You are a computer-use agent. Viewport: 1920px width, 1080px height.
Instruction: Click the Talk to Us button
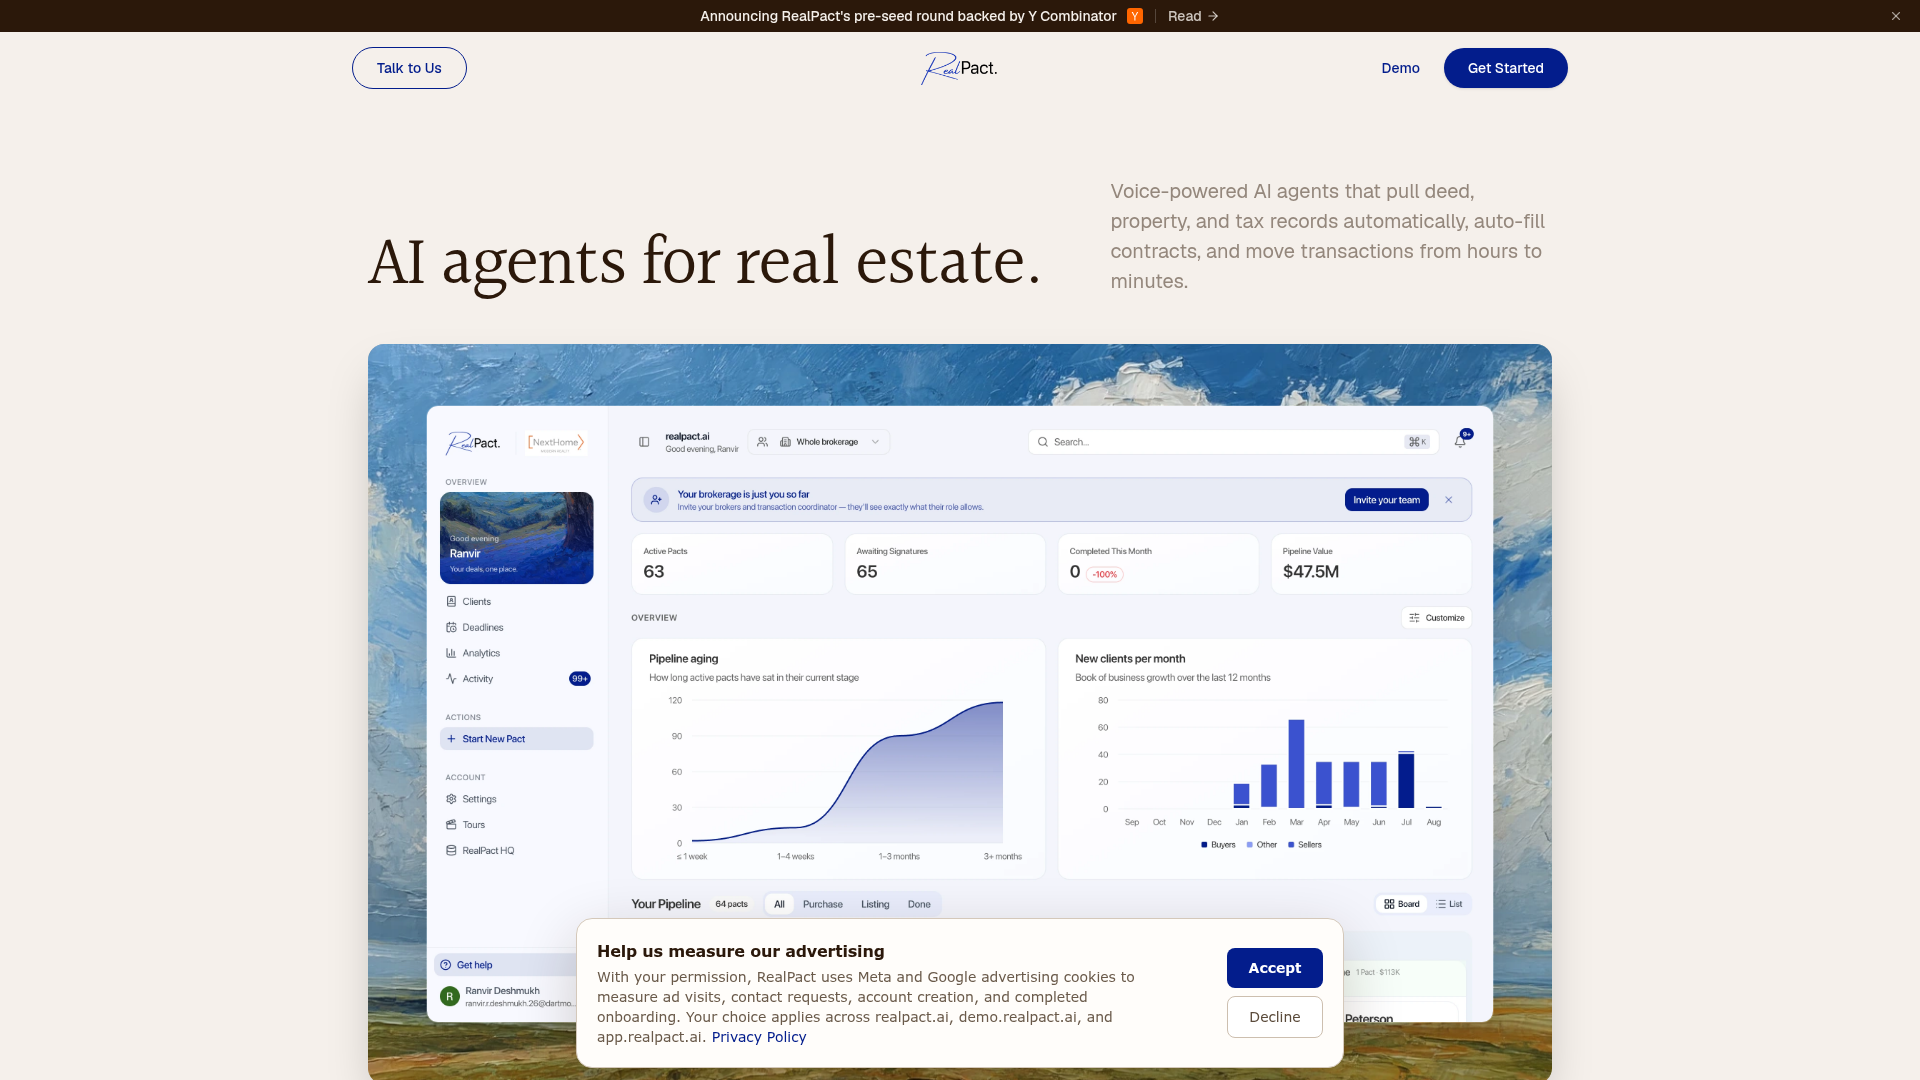[x=409, y=68]
